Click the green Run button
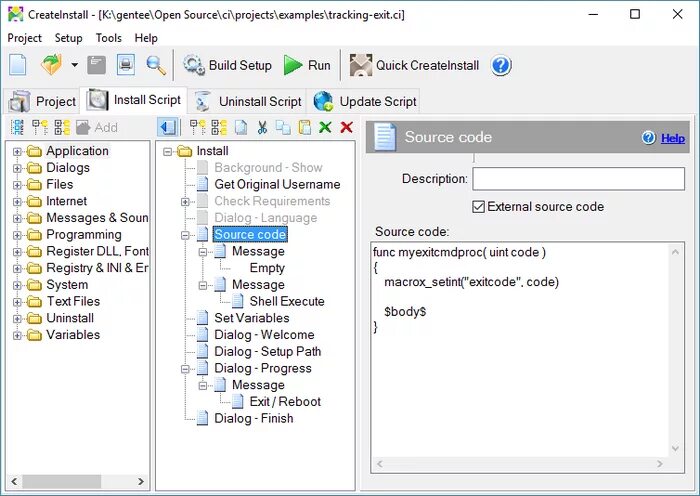The image size is (700, 496). pos(307,65)
